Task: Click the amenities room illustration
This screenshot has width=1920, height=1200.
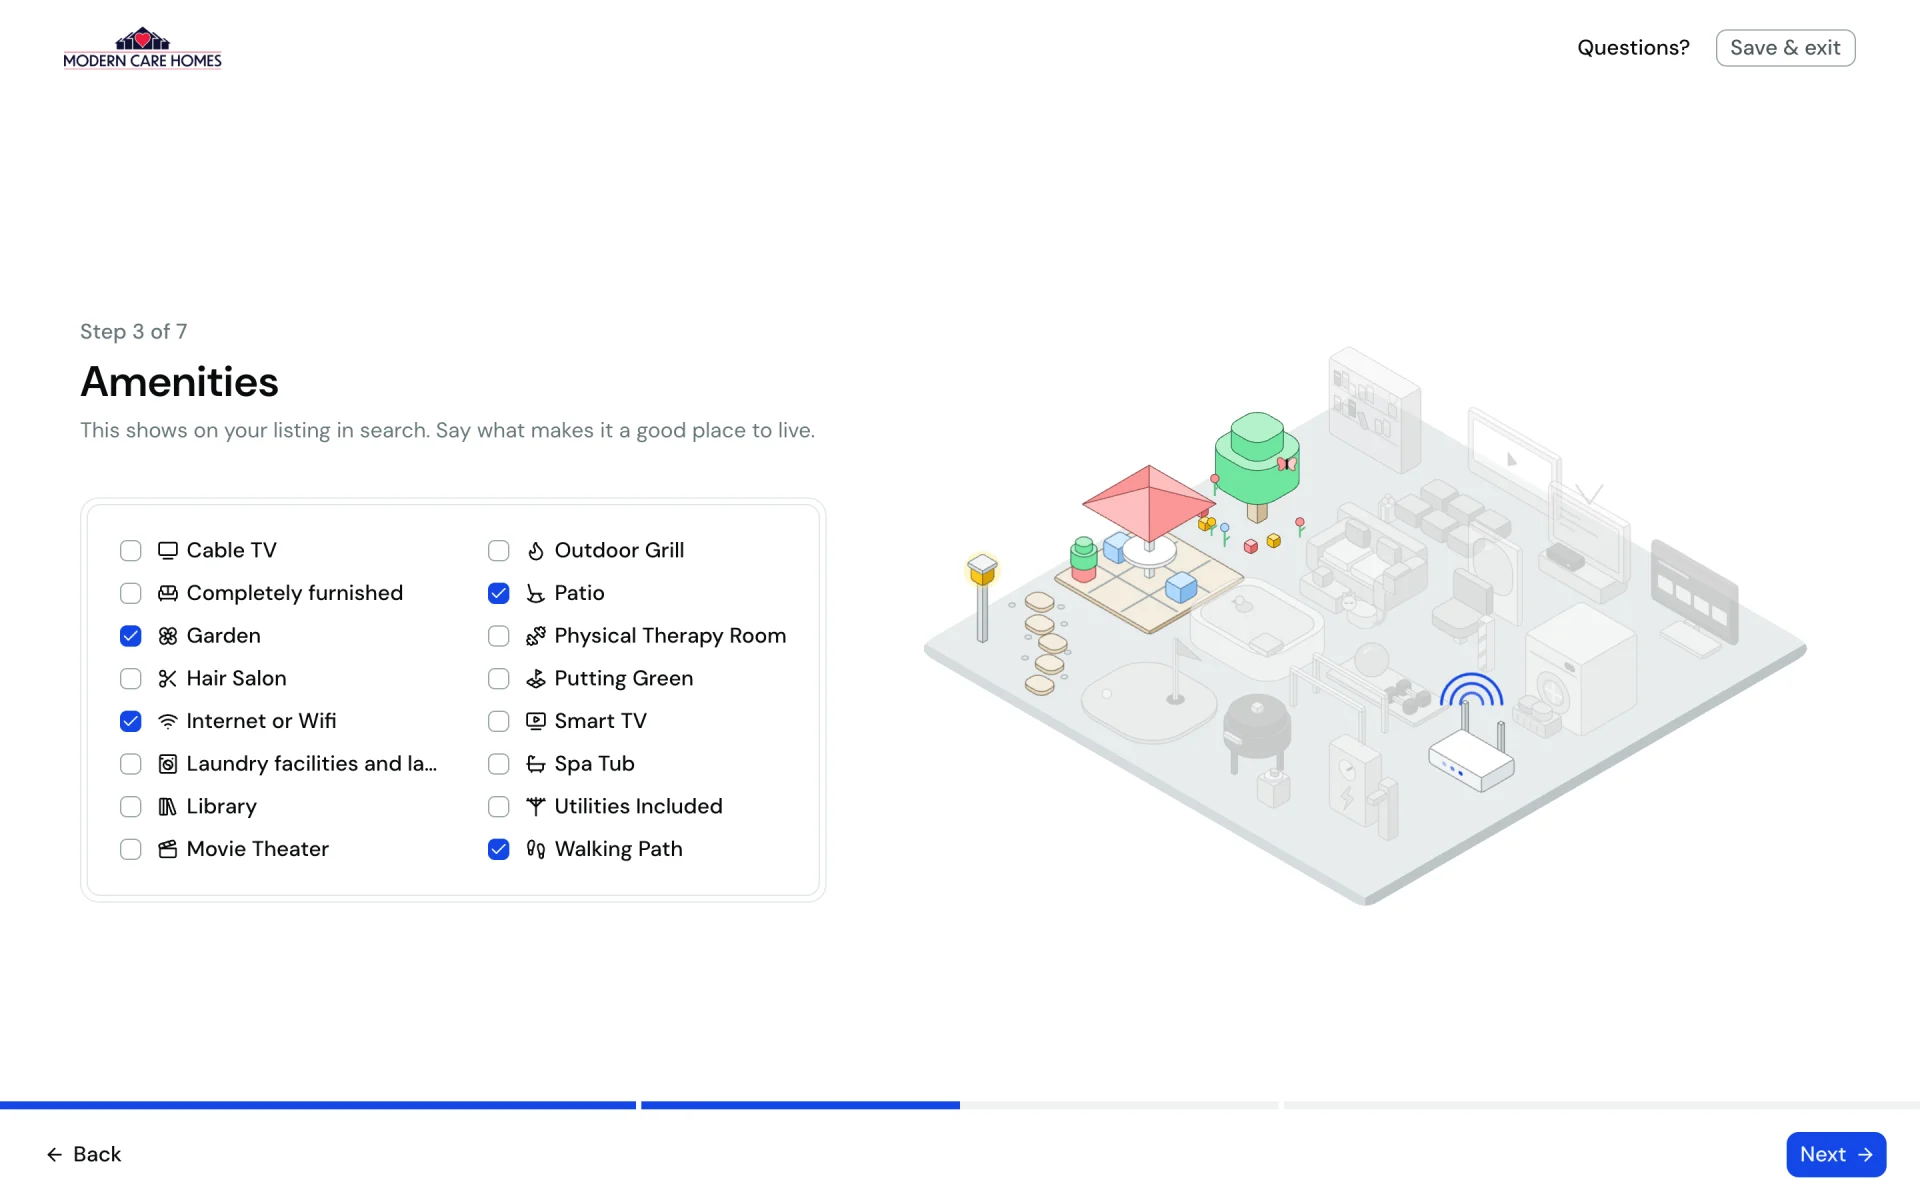Action: (1365, 625)
